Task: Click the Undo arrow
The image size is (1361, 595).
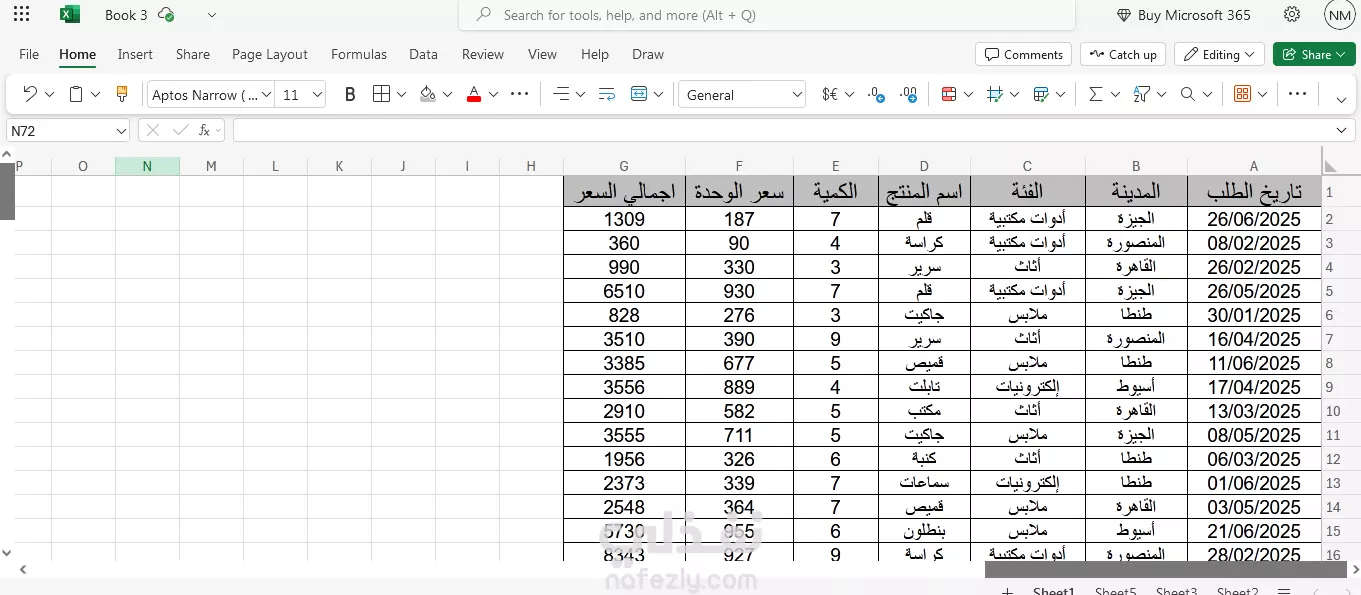Action: [30, 94]
